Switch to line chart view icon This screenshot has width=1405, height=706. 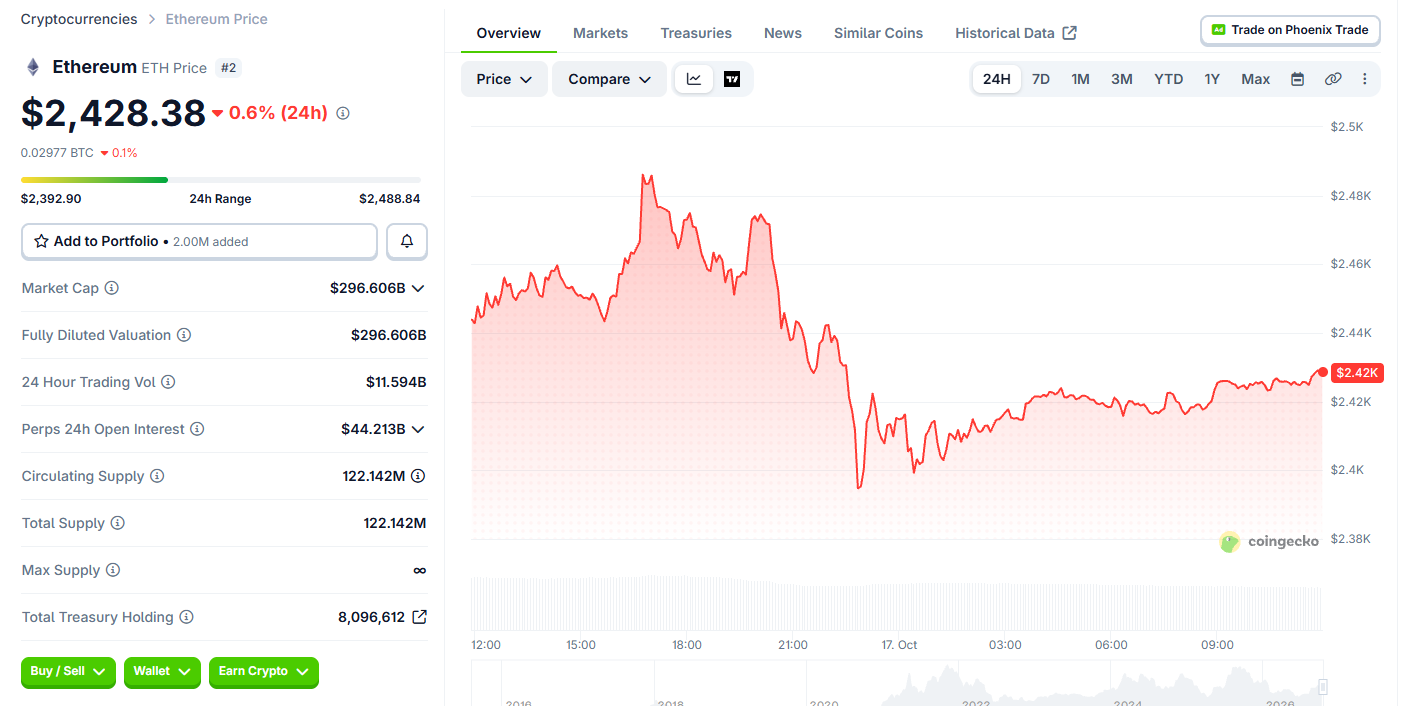tap(694, 79)
